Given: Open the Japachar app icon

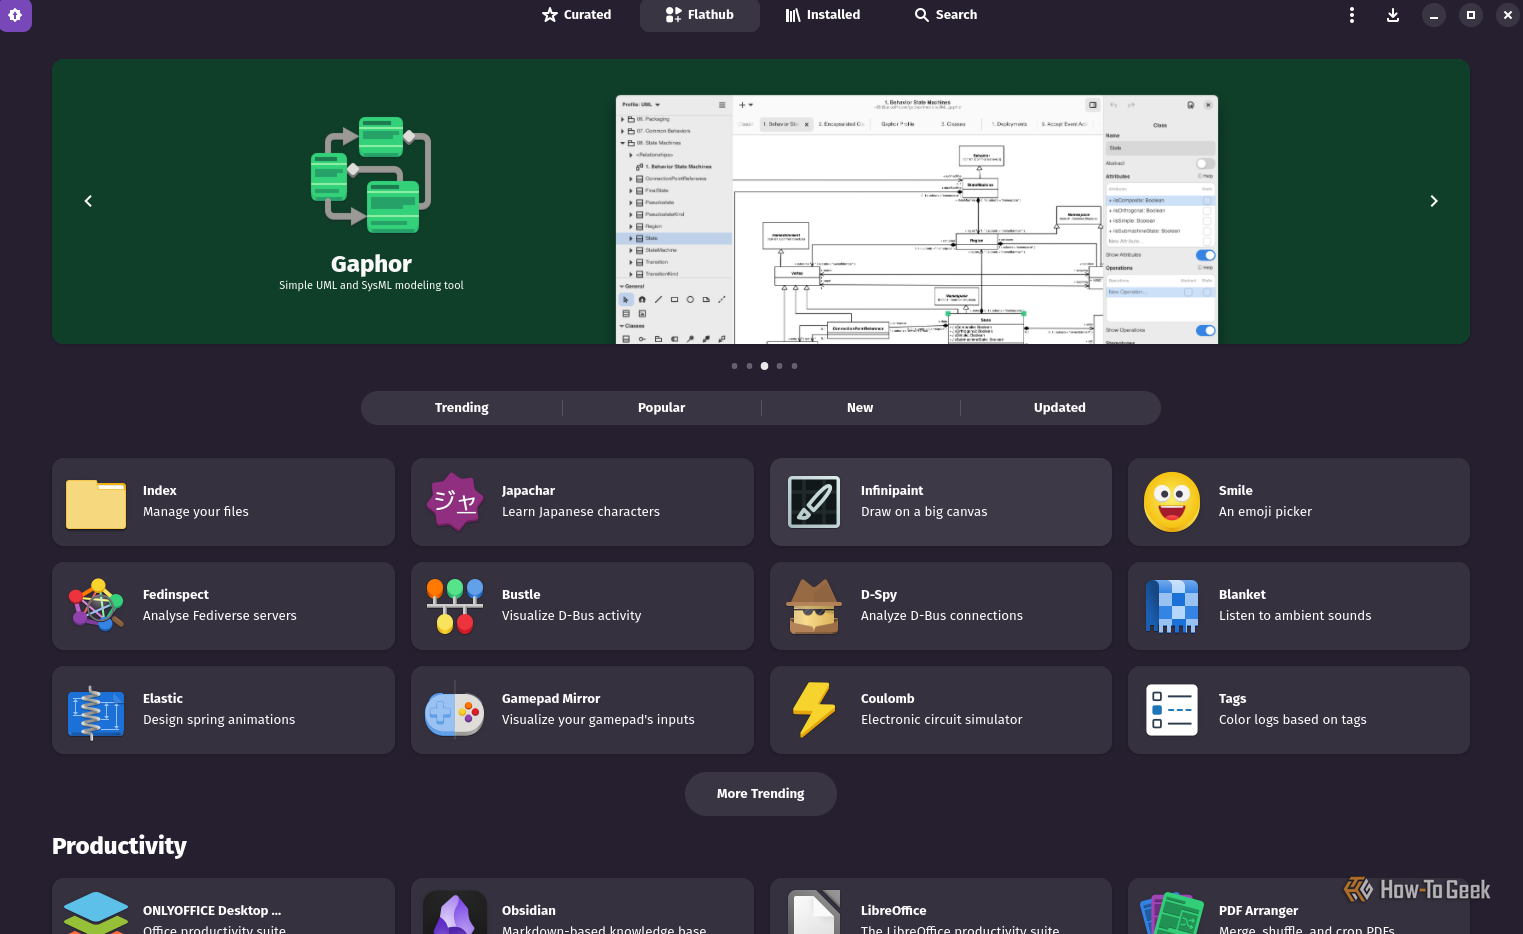Looking at the screenshot, I should [455, 502].
